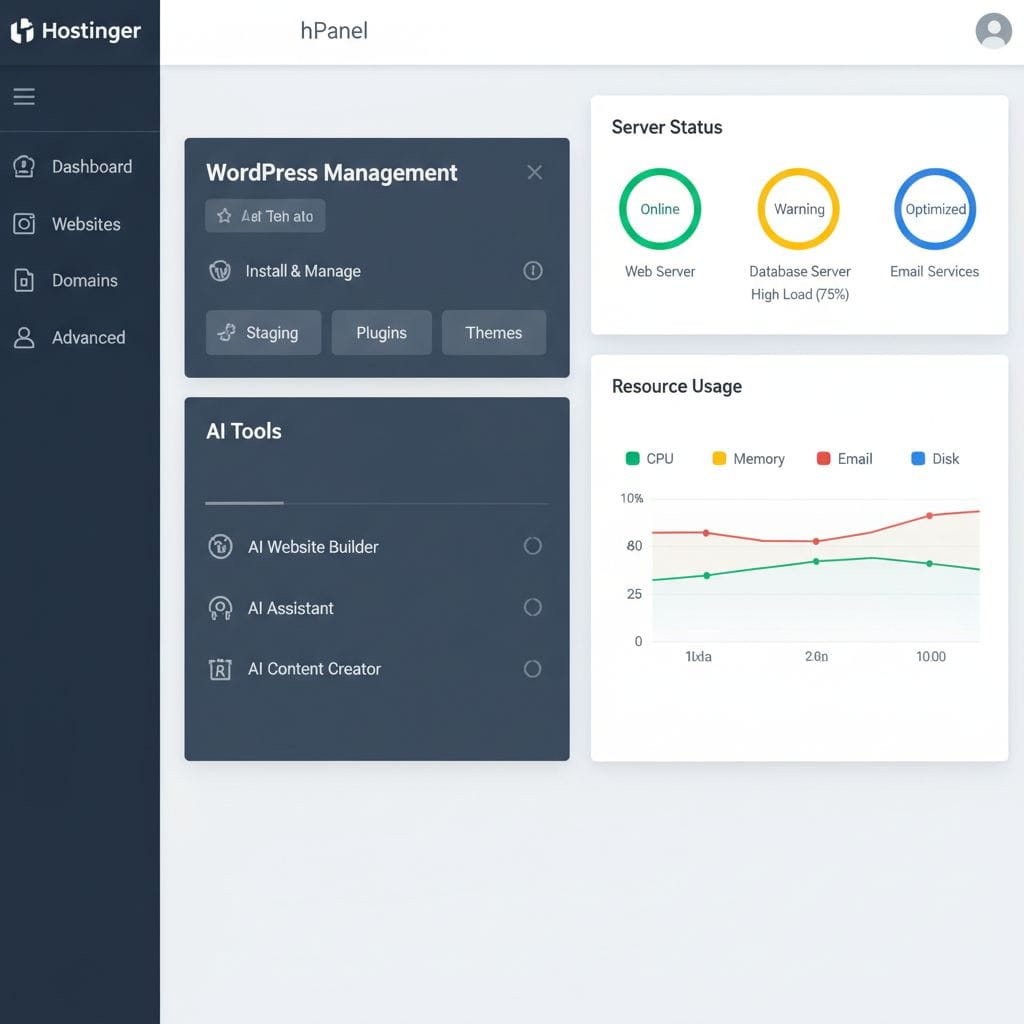Screen dimensions: 1024x1024
Task: Close the WordPress Management card
Action: (x=535, y=172)
